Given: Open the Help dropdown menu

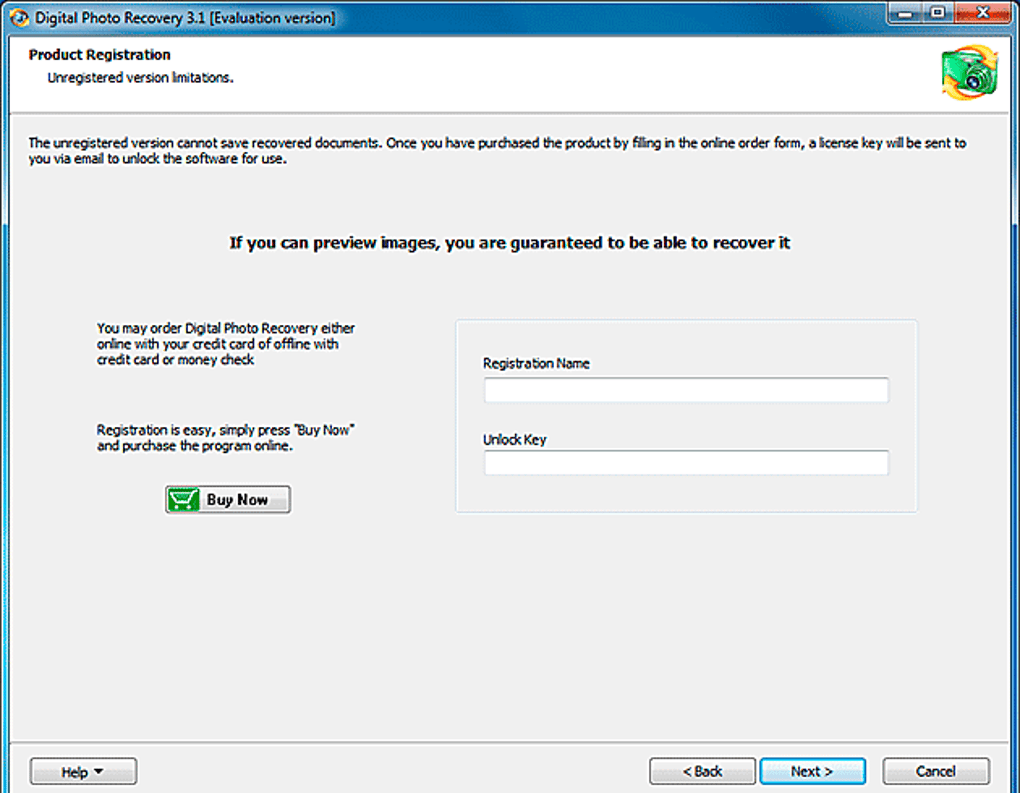Looking at the screenshot, I should pyautogui.click(x=83, y=772).
